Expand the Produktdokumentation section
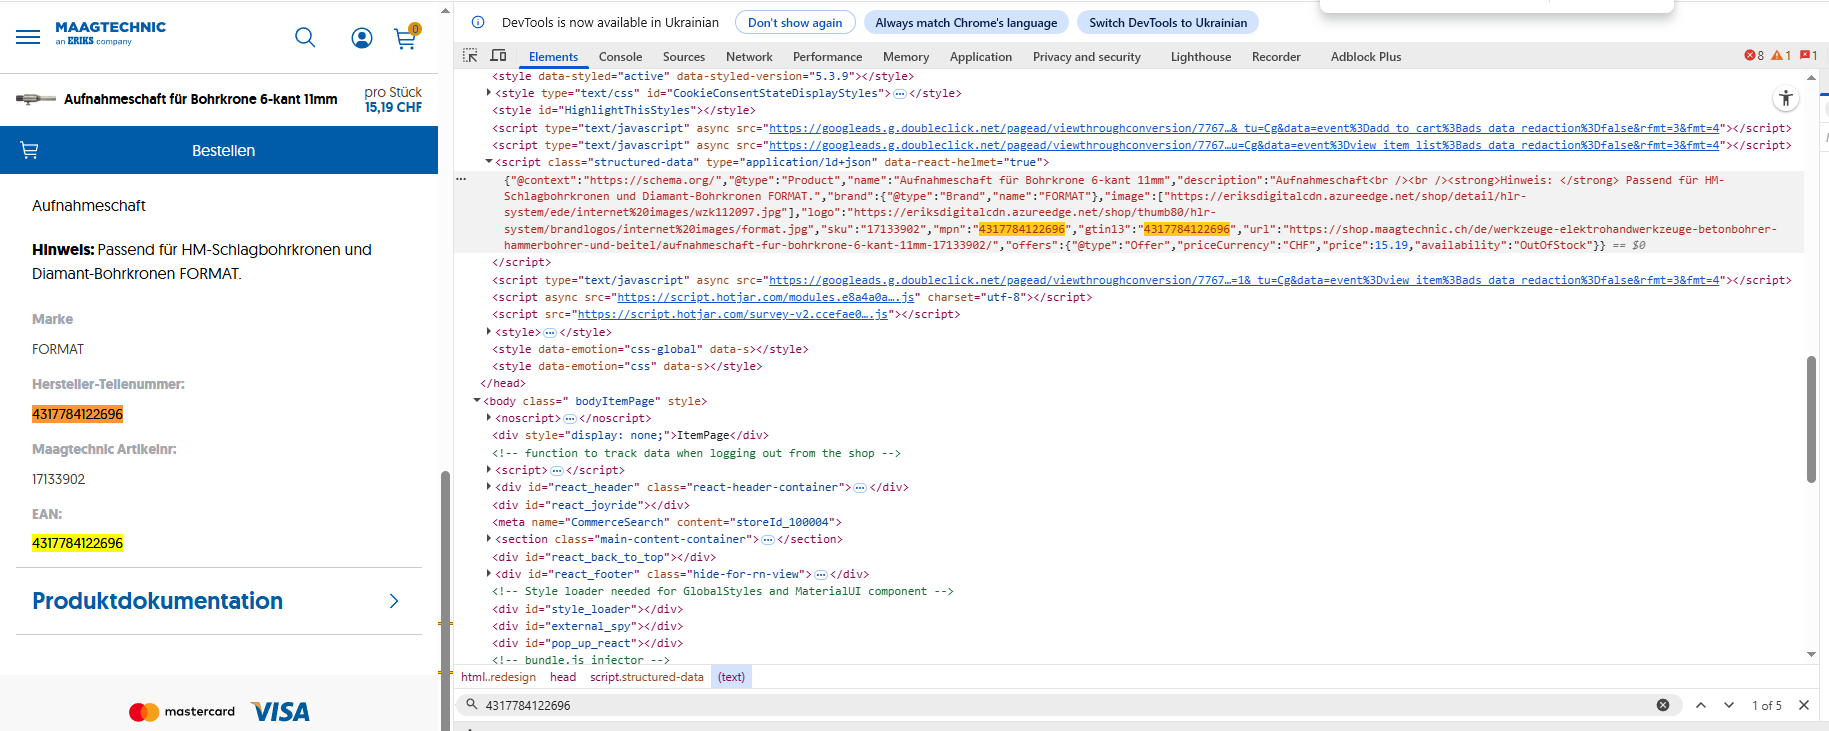The width and height of the screenshot is (1829, 731). pyautogui.click(x=219, y=601)
